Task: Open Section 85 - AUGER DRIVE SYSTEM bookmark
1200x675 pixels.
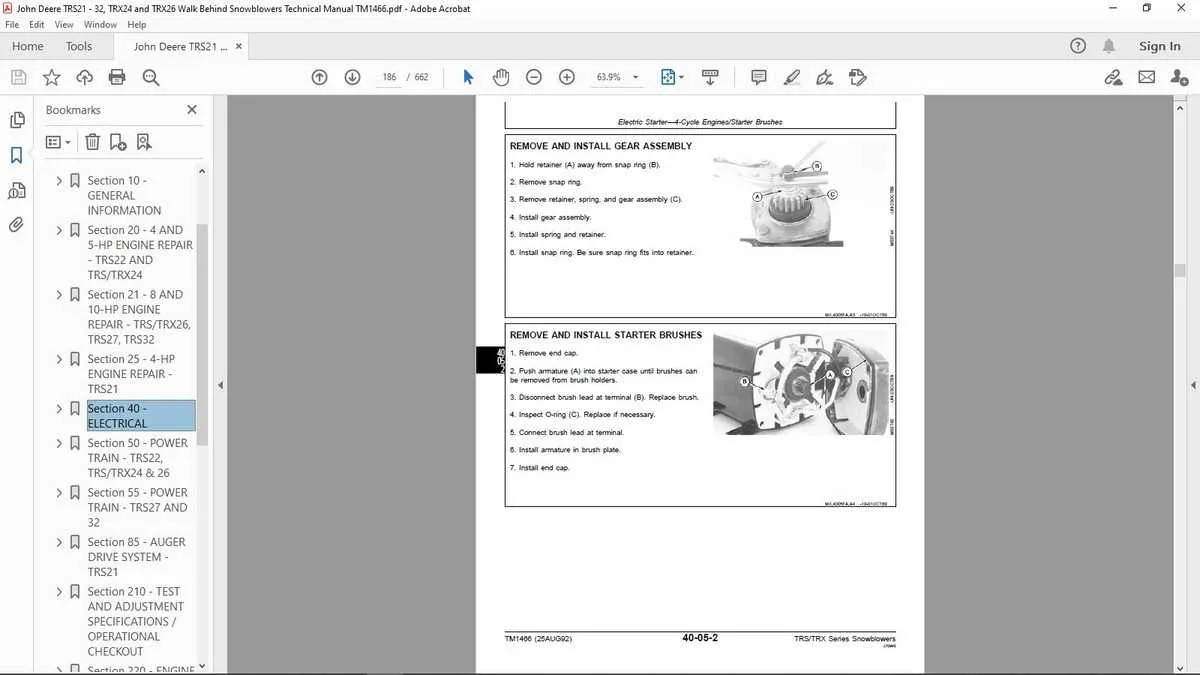Action: pos(136,557)
